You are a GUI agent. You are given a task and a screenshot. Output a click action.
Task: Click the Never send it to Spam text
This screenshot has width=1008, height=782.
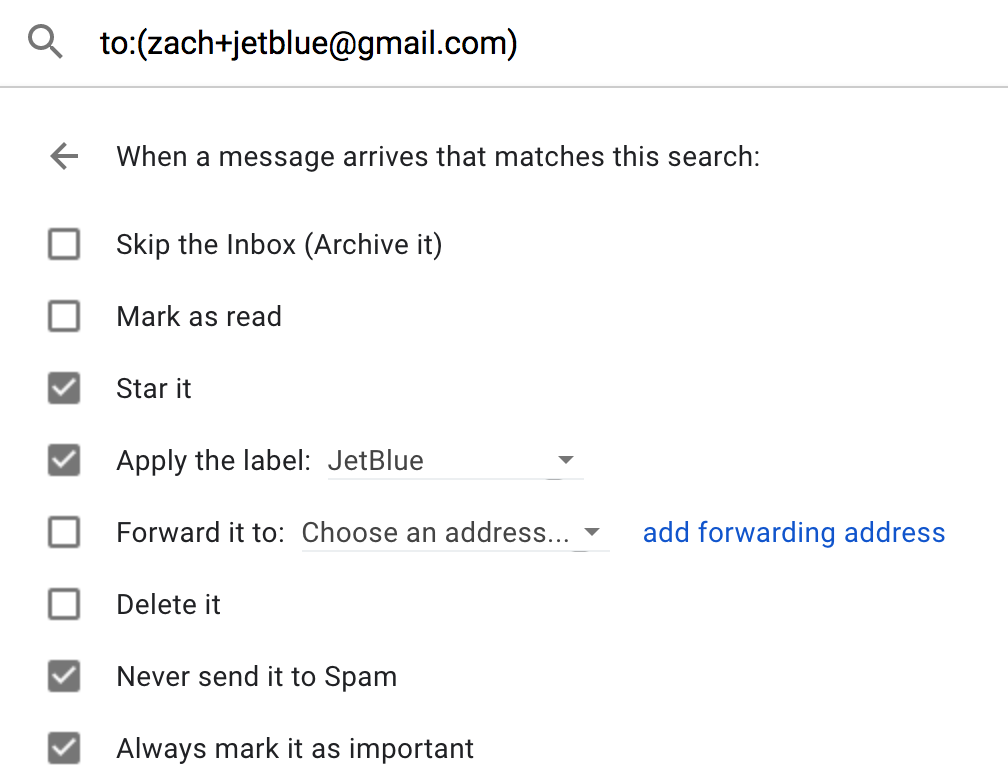coord(256,677)
